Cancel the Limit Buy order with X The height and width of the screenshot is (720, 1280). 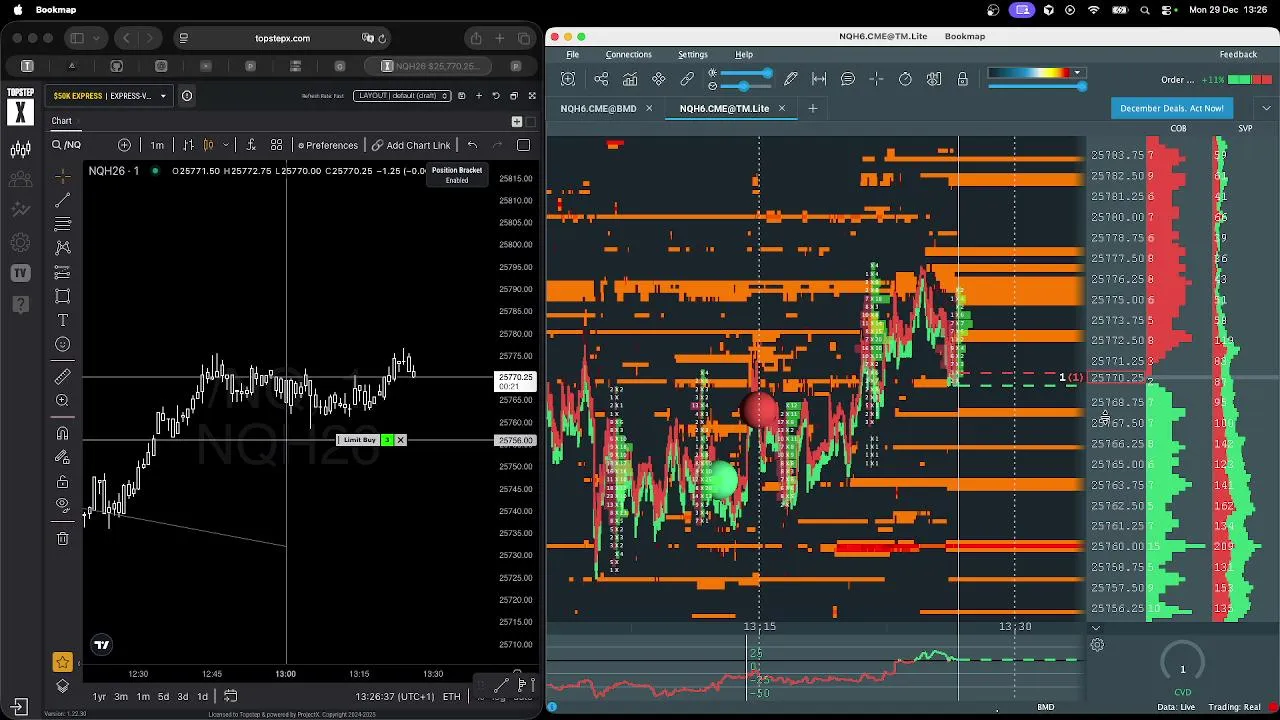[400, 440]
